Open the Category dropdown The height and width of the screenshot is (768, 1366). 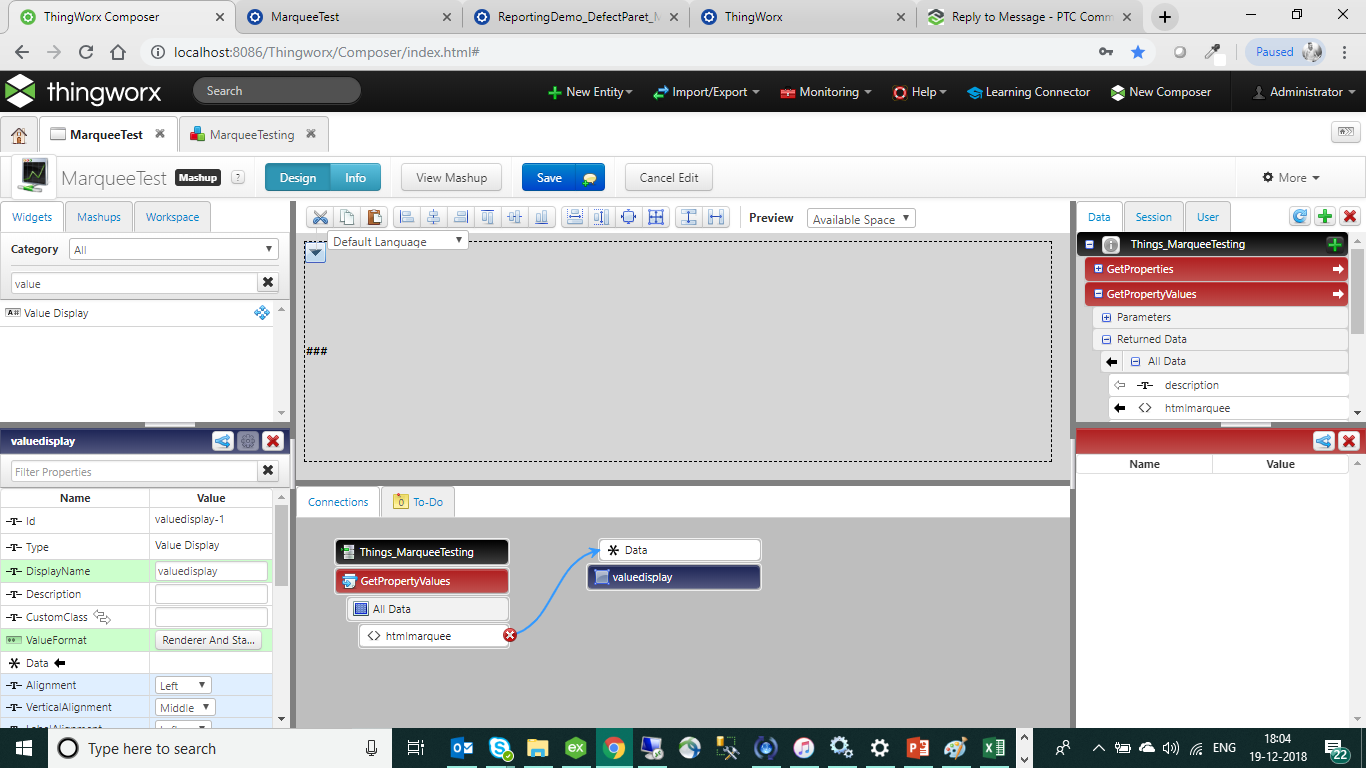pos(174,249)
